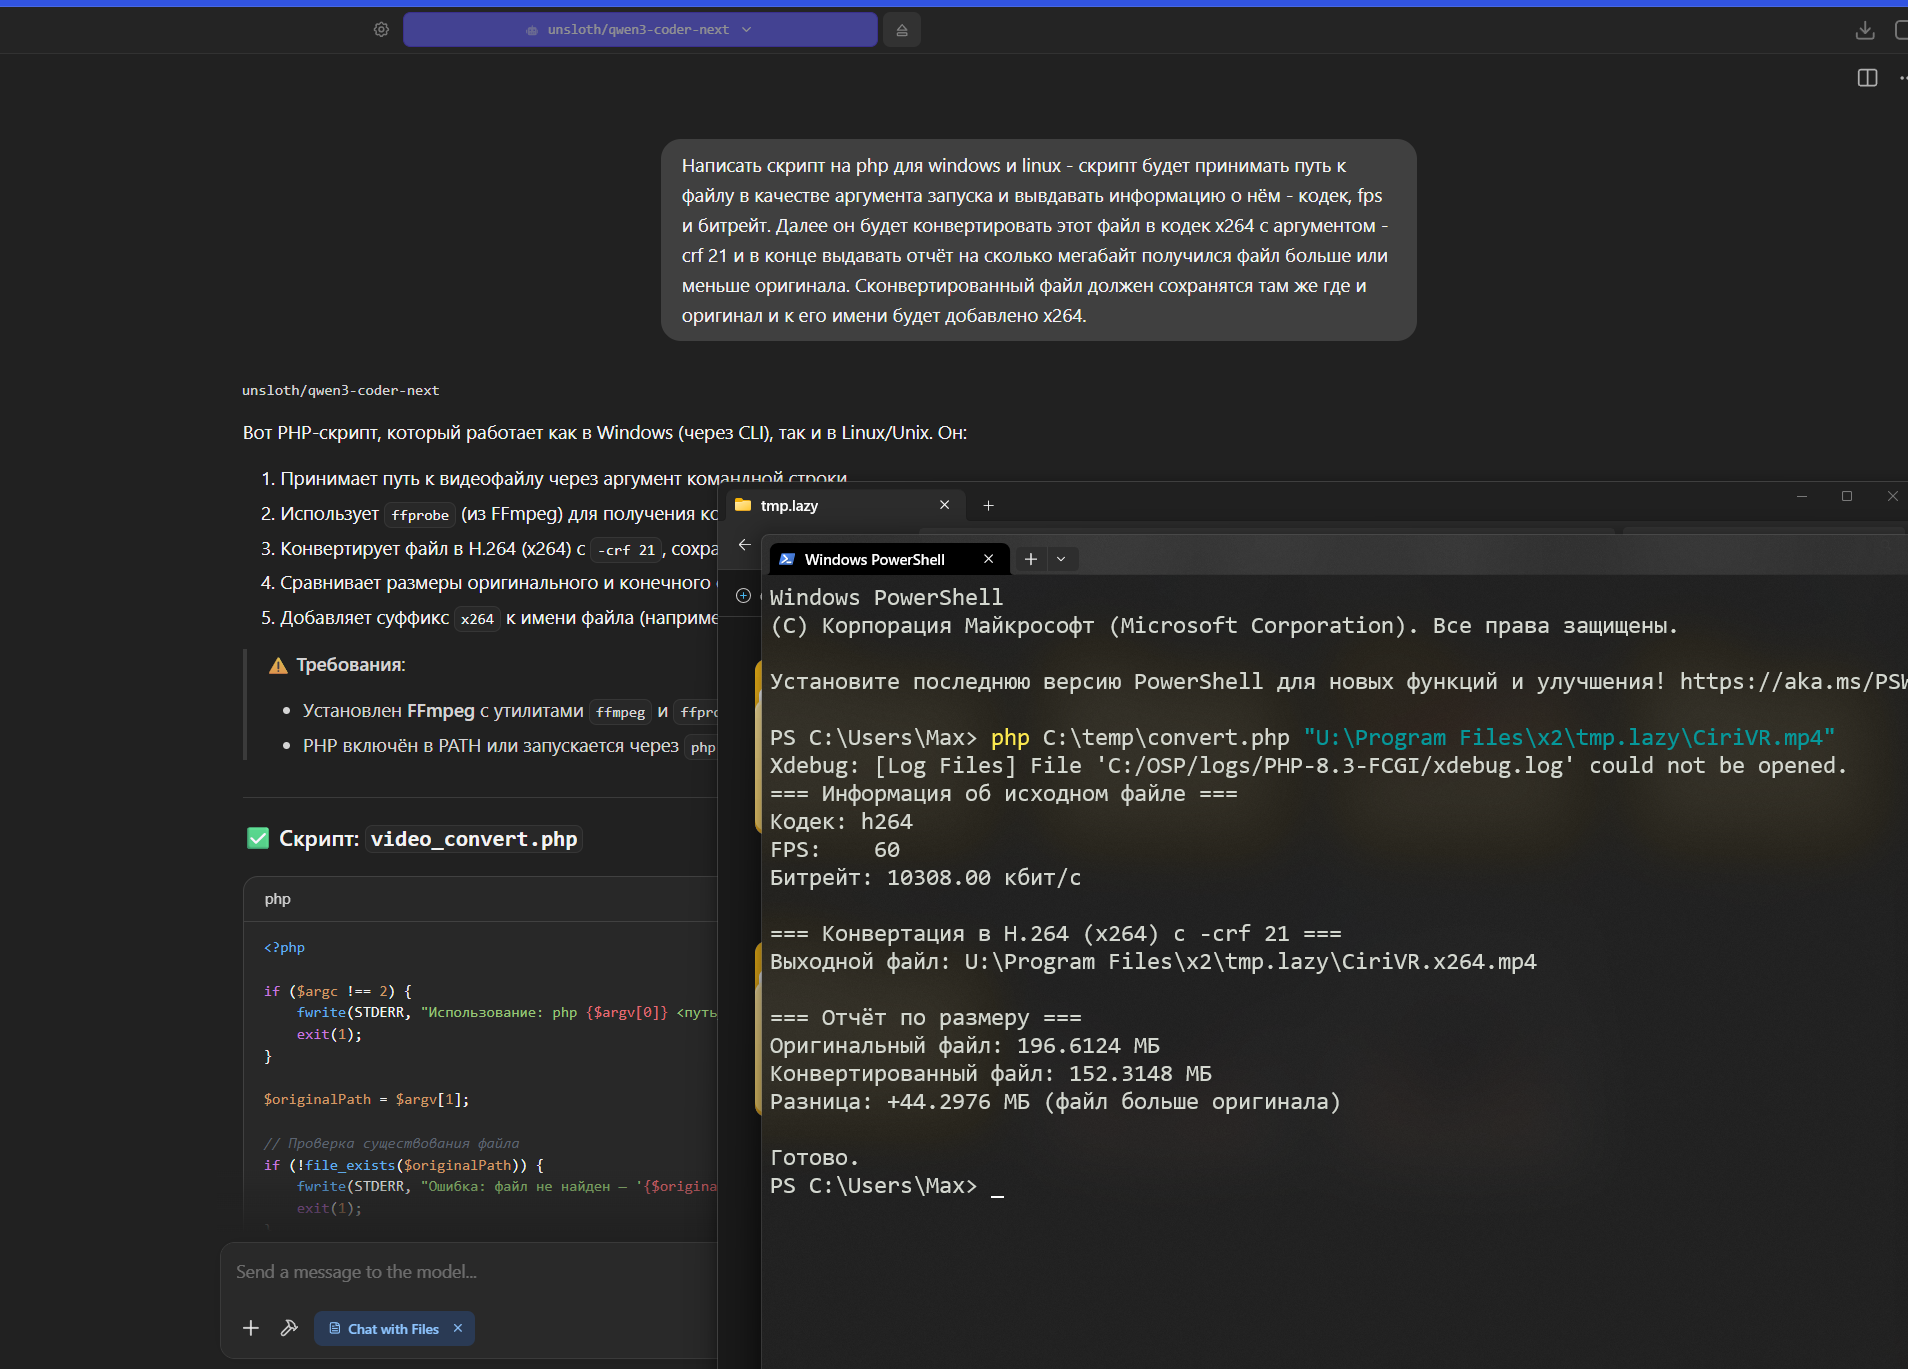The height and width of the screenshot is (1369, 1908).
Task: Click the user's prompt message bubble
Action: coord(1039,240)
